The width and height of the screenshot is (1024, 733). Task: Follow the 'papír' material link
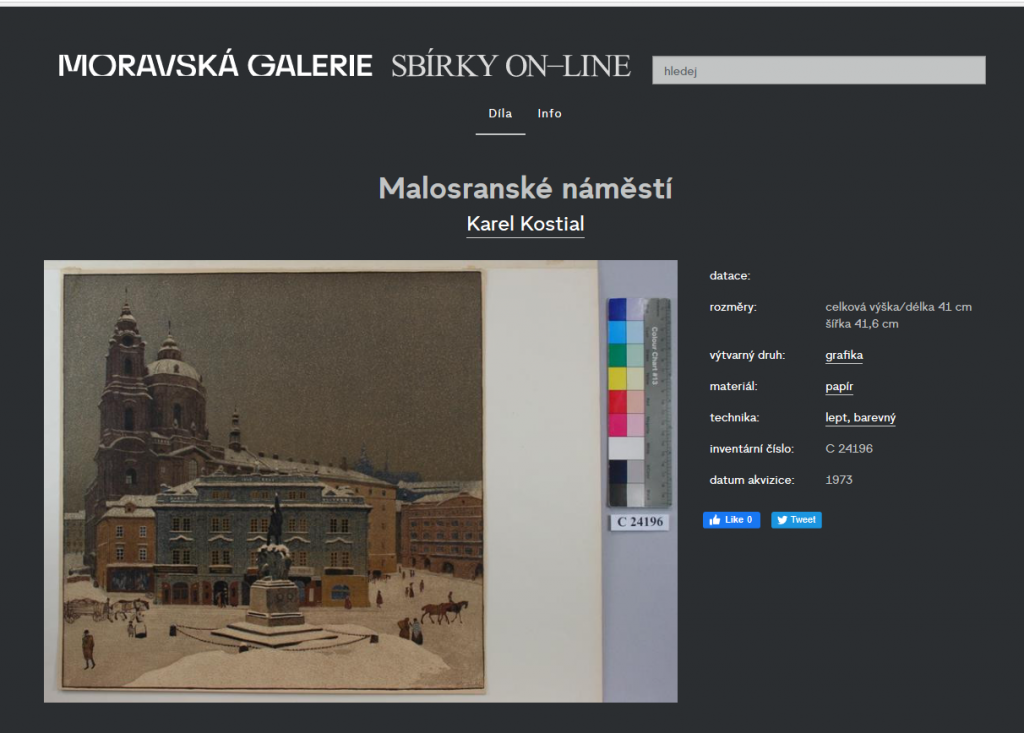pos(839,387)
